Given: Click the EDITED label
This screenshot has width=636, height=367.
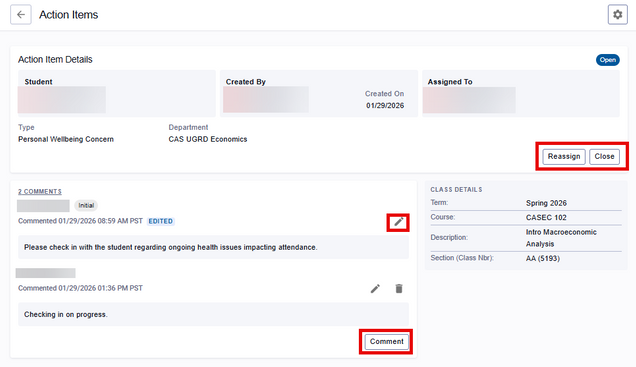Looking at the screenshot, I should (161, 221).
